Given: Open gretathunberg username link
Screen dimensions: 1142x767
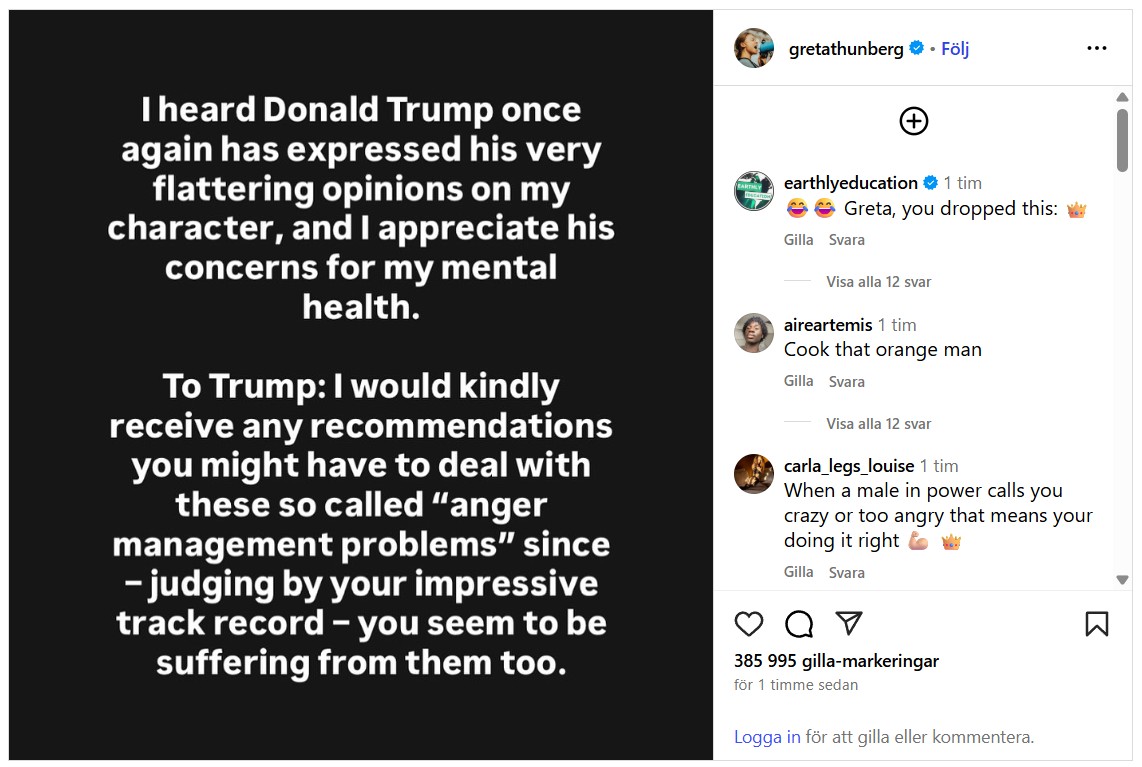Looking at the screenshot, I should [x=846, y=48].
